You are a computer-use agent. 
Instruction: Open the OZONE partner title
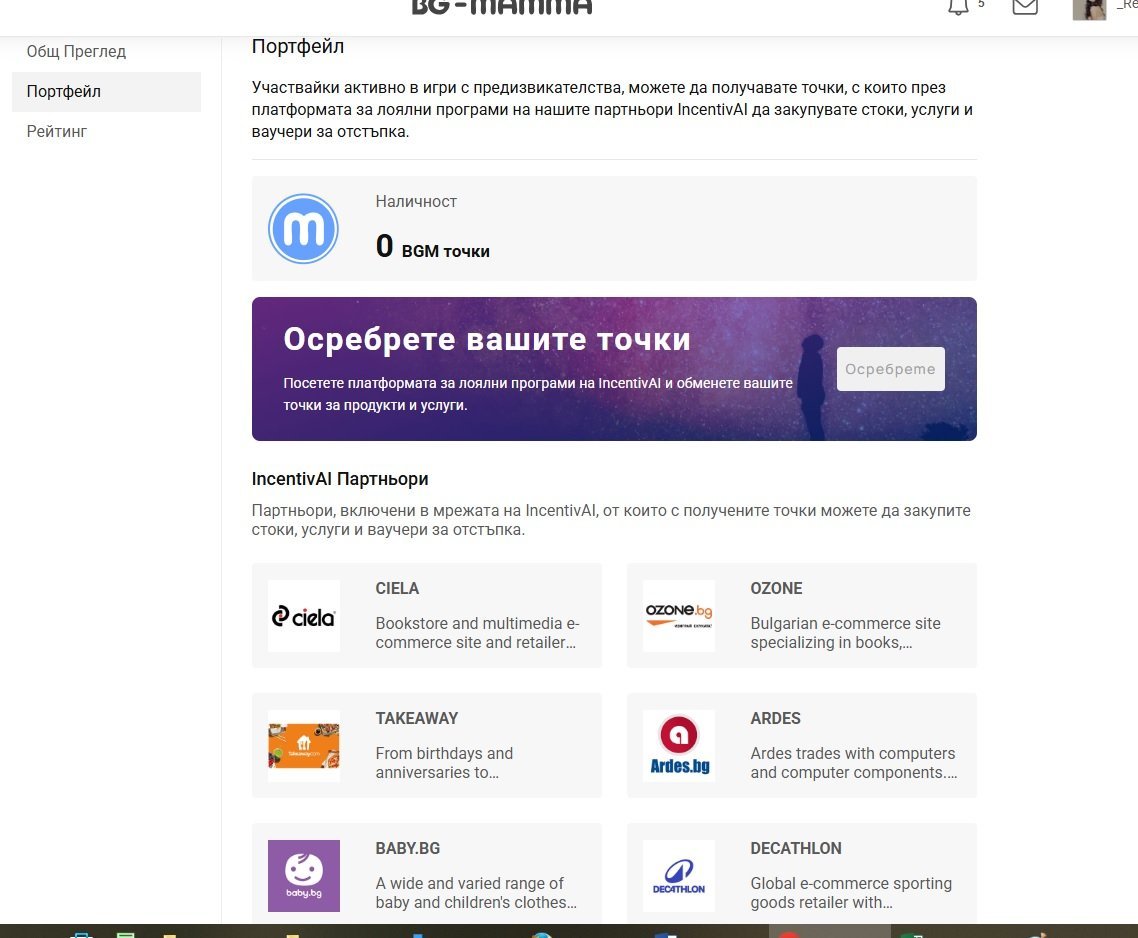click(x=776, y=588)
